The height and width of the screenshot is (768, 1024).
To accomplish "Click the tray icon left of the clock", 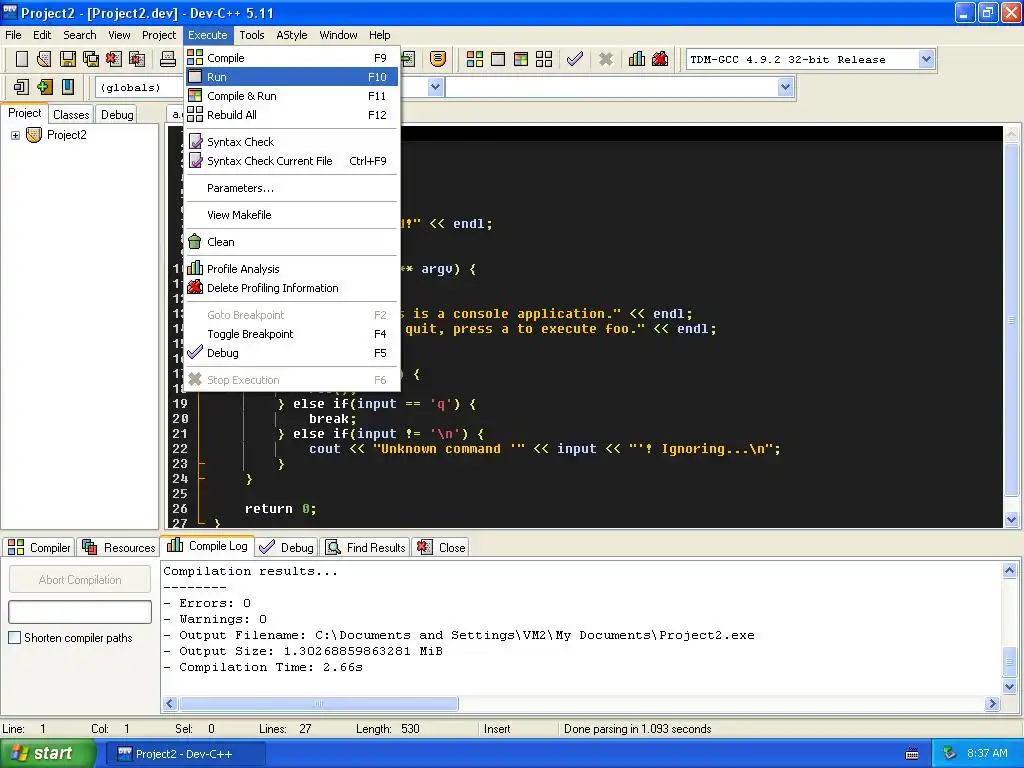I will (949, 753).
